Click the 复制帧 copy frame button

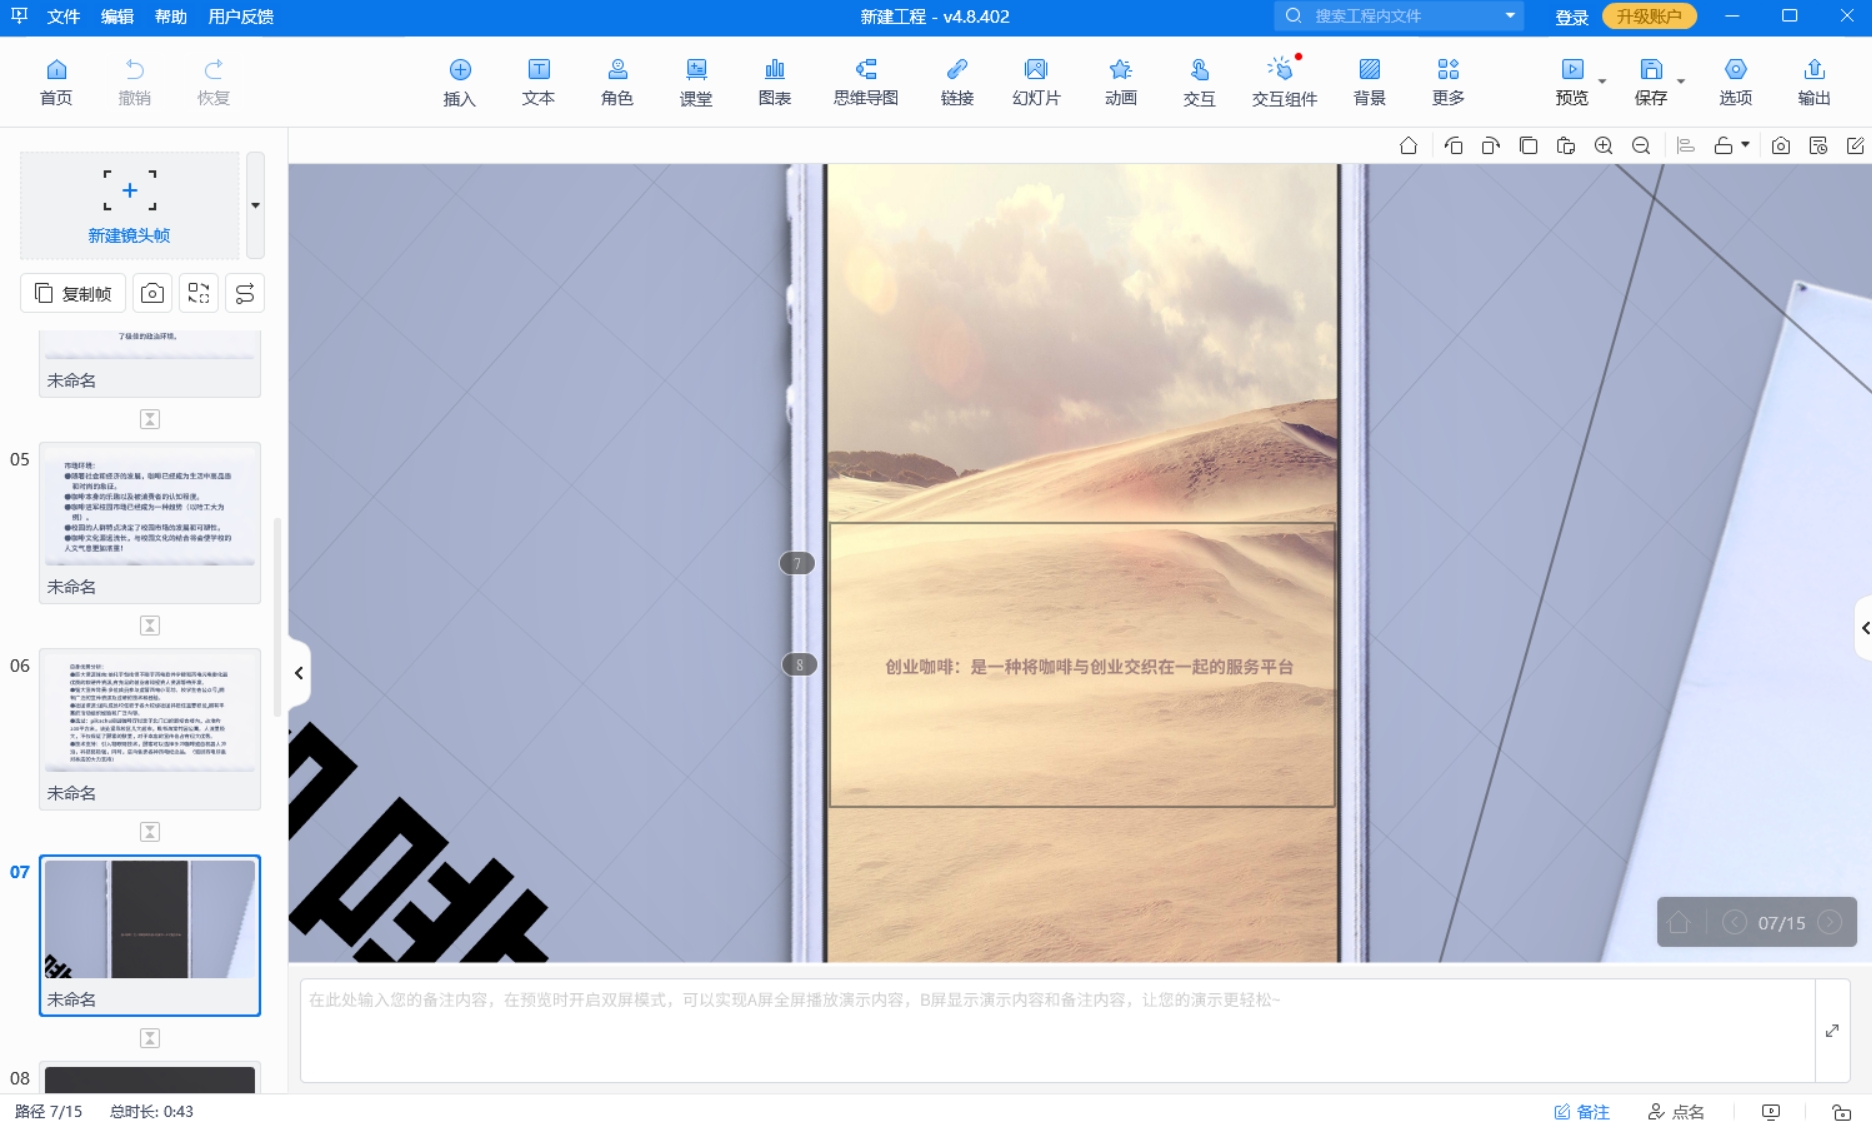(73, 293)
